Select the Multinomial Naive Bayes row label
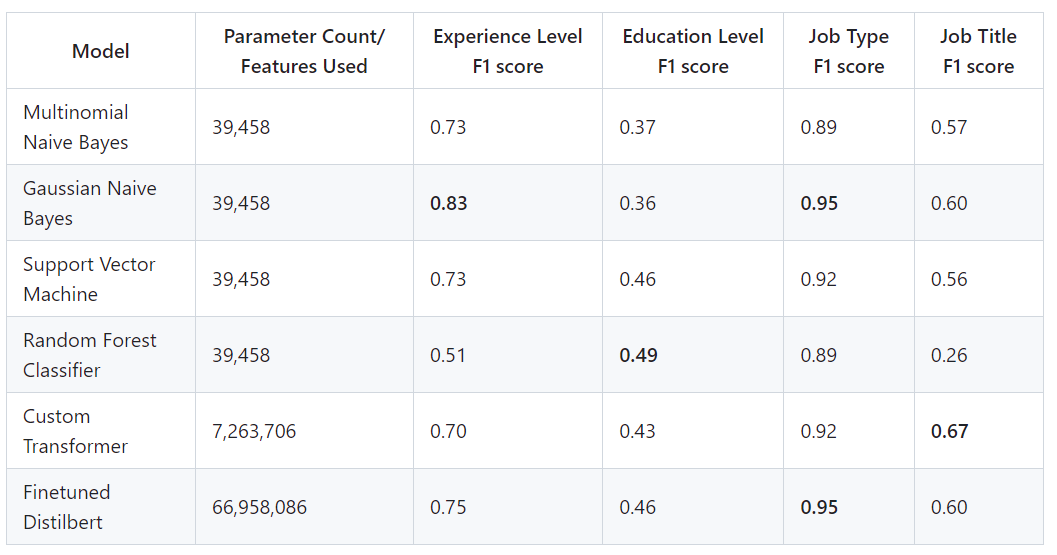This screenshot has width=1057, height=555. click(76, 127)
